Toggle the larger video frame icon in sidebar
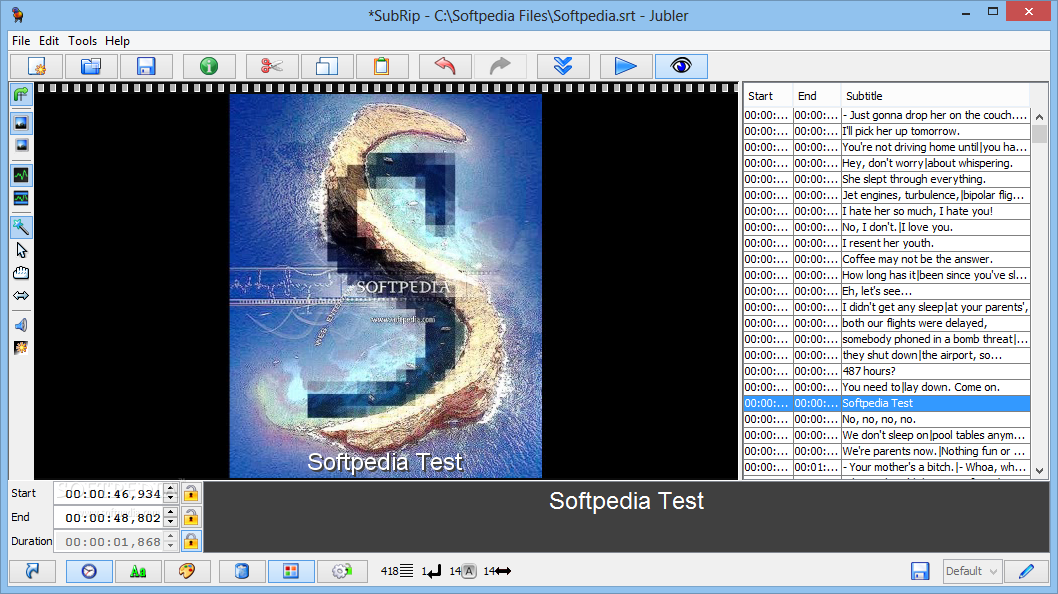The image size is (1058, 594). tap(21, 123)
